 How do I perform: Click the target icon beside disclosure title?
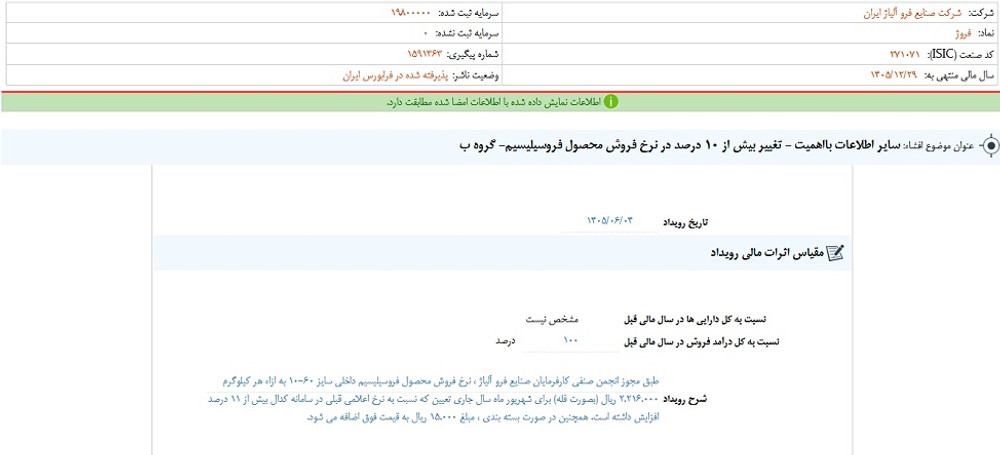(x=990, y=145)
